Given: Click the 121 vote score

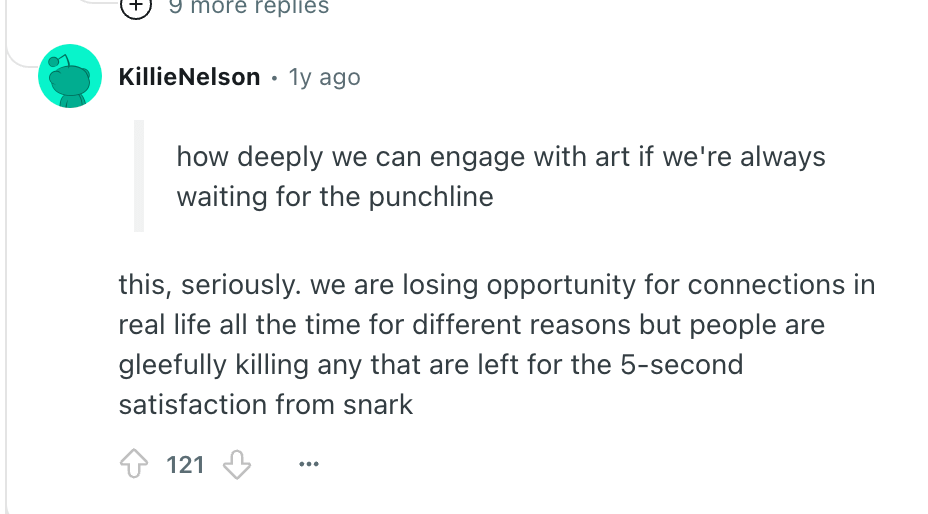Looking at the screenshot, I should 185,465.
